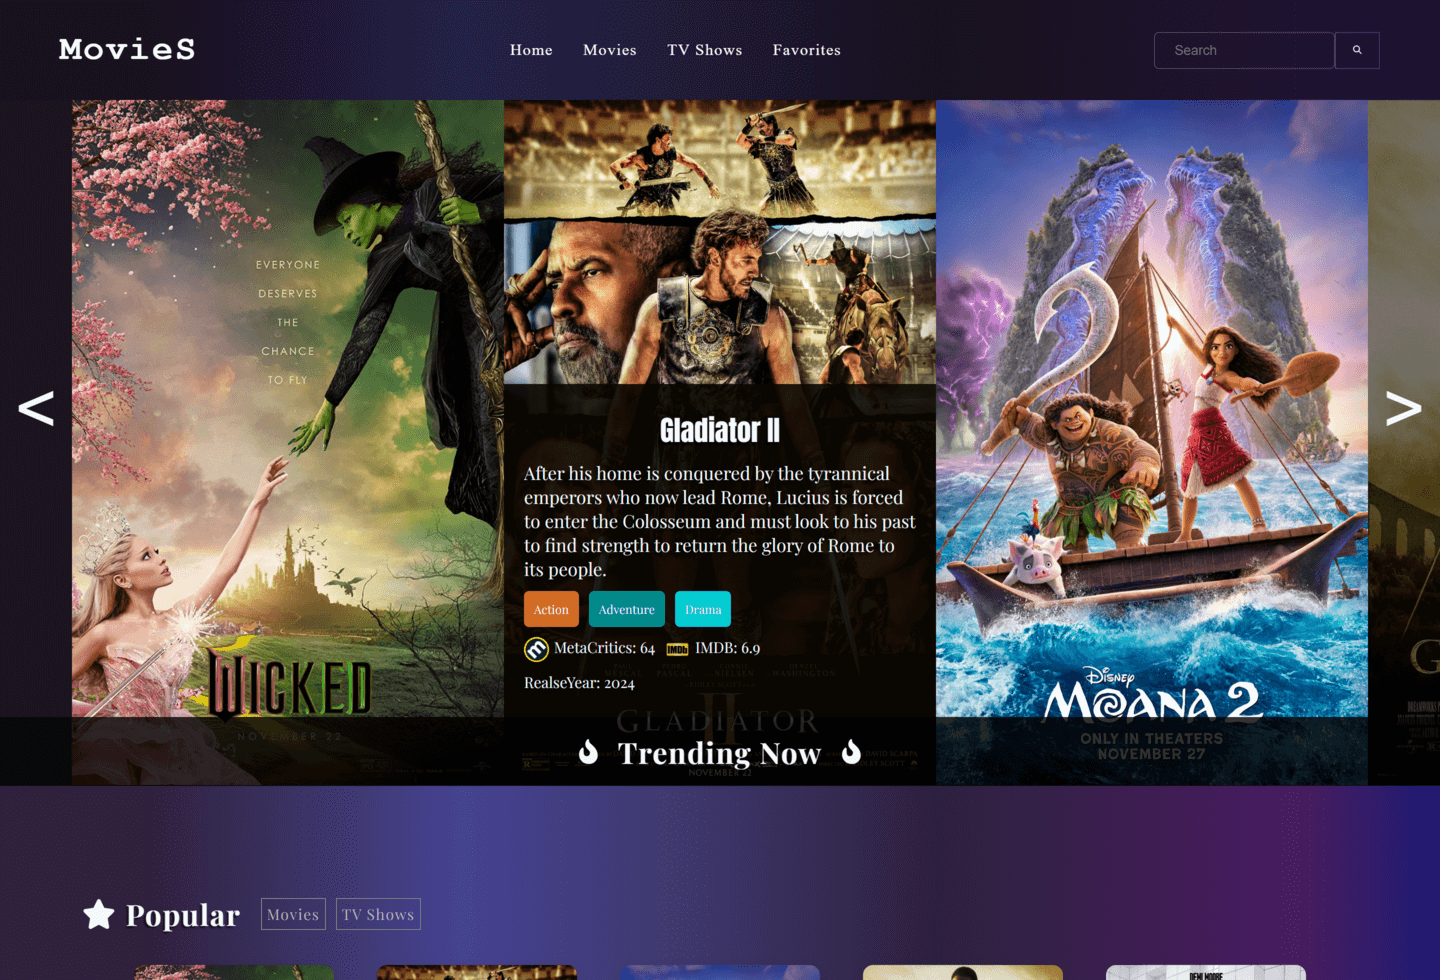
Task: Click the star icon beside Popular
Action: click(x=99, y=914)
